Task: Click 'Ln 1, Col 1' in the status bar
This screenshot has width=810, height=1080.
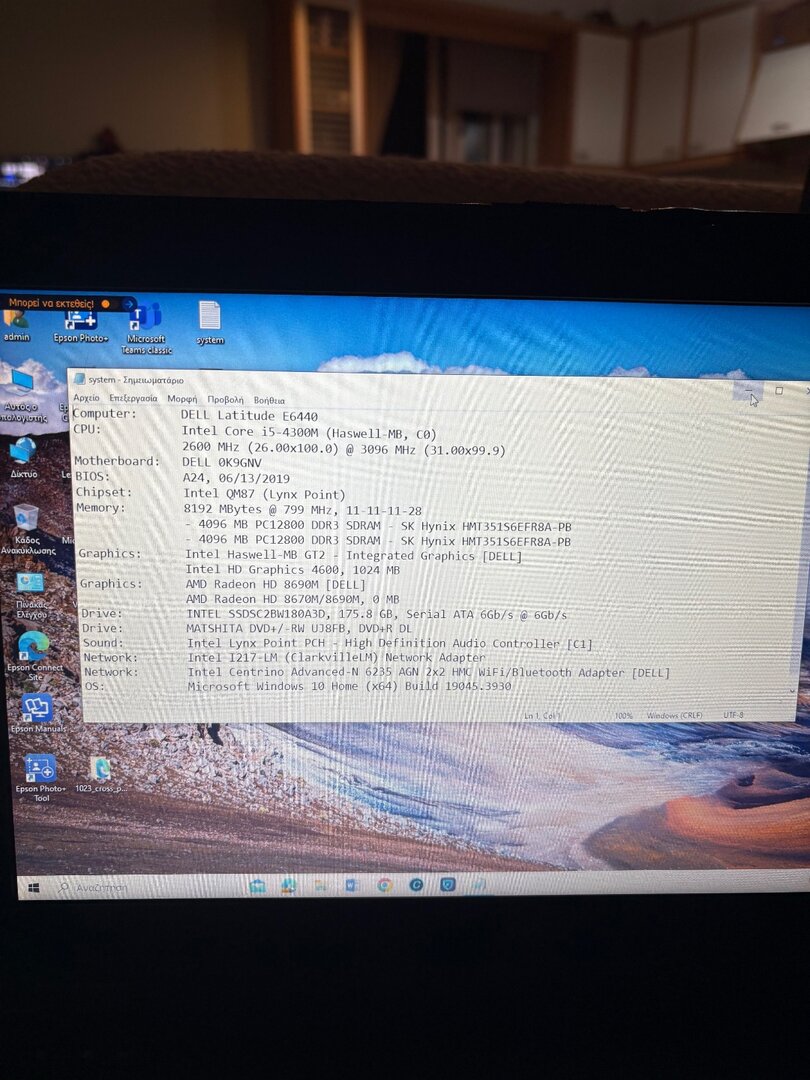Action: pos(542,716)
